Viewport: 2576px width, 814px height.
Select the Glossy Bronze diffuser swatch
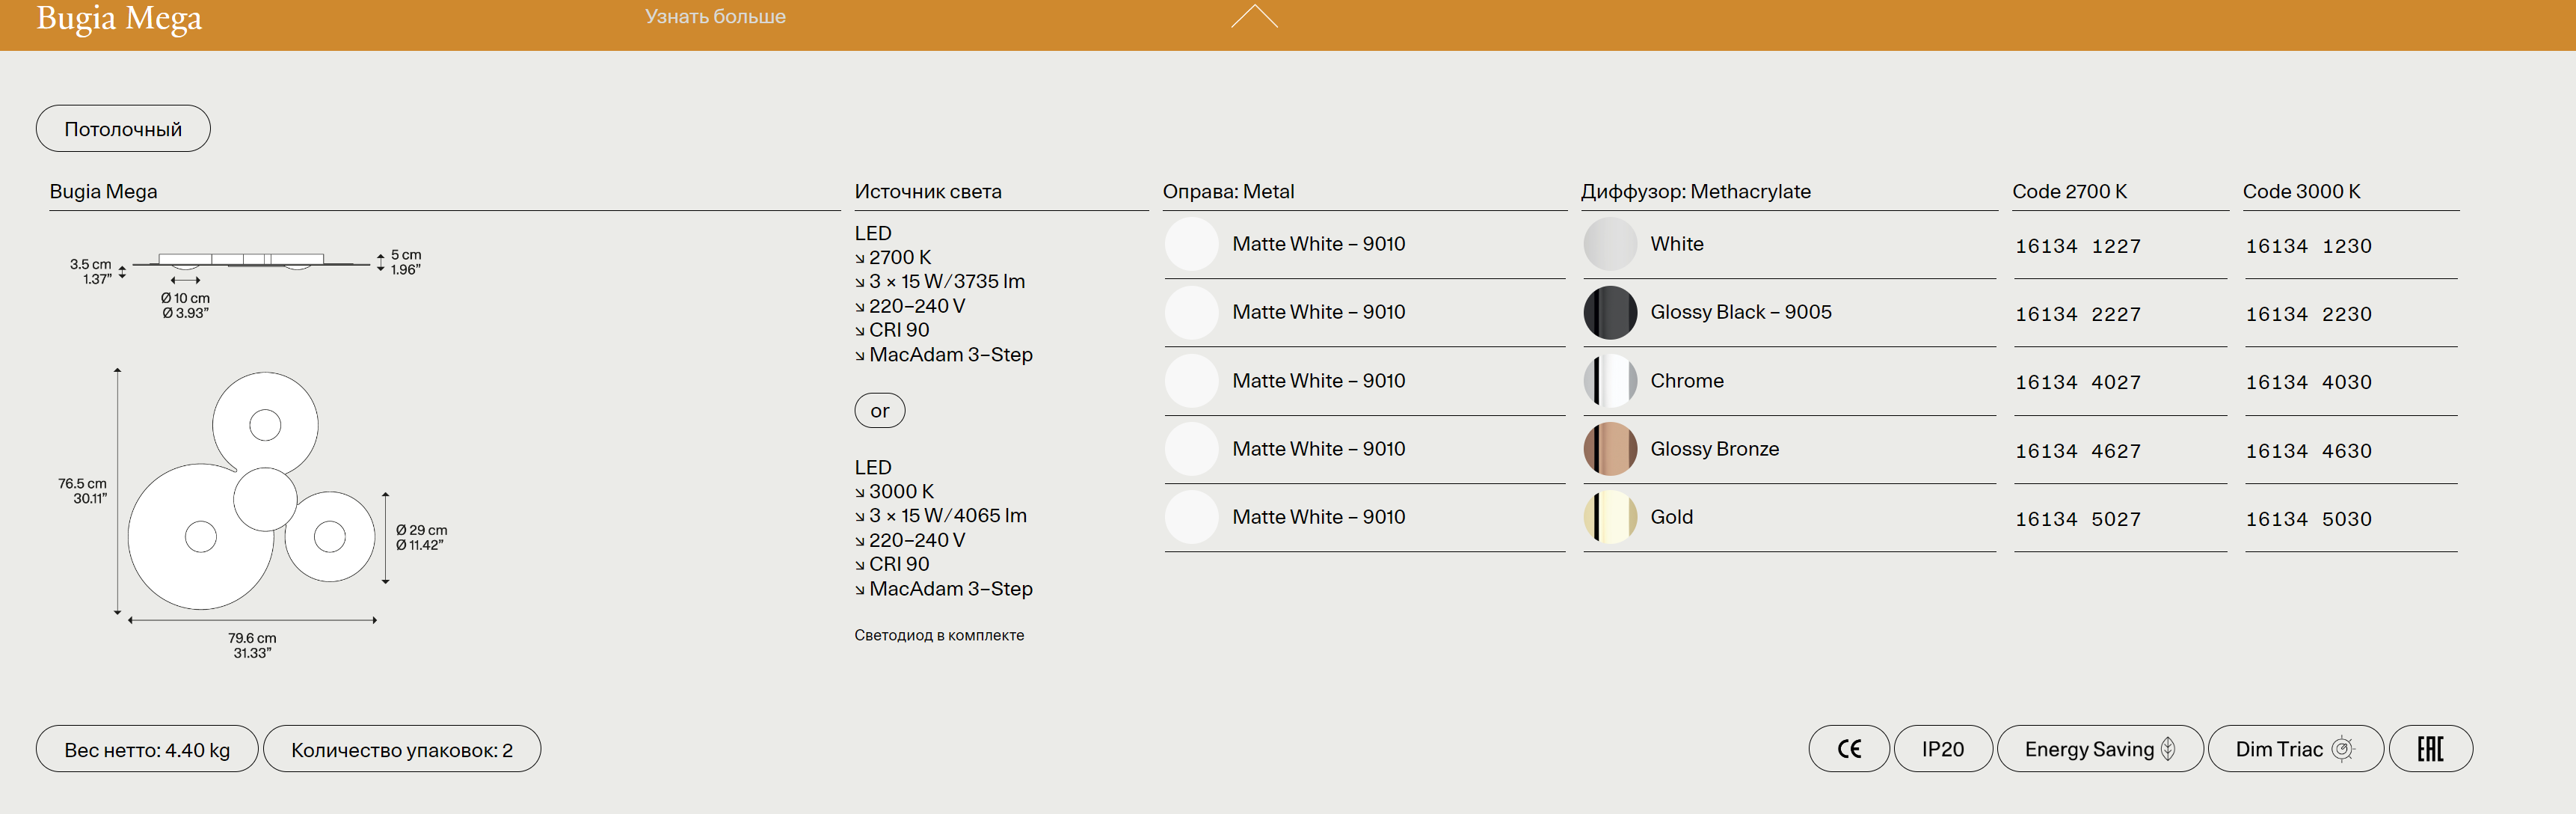point(1610,449)
